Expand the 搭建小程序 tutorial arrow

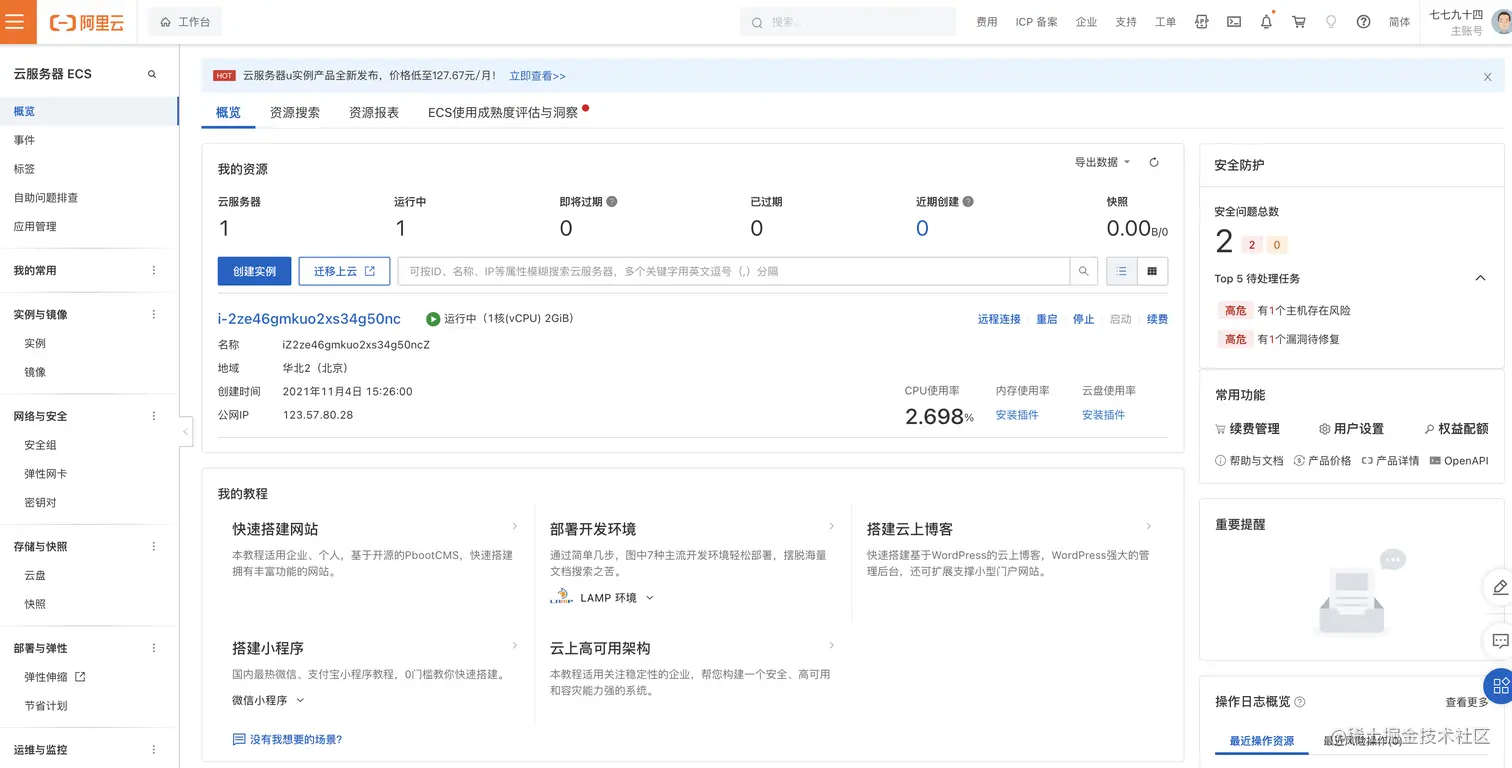click(515, 646)
